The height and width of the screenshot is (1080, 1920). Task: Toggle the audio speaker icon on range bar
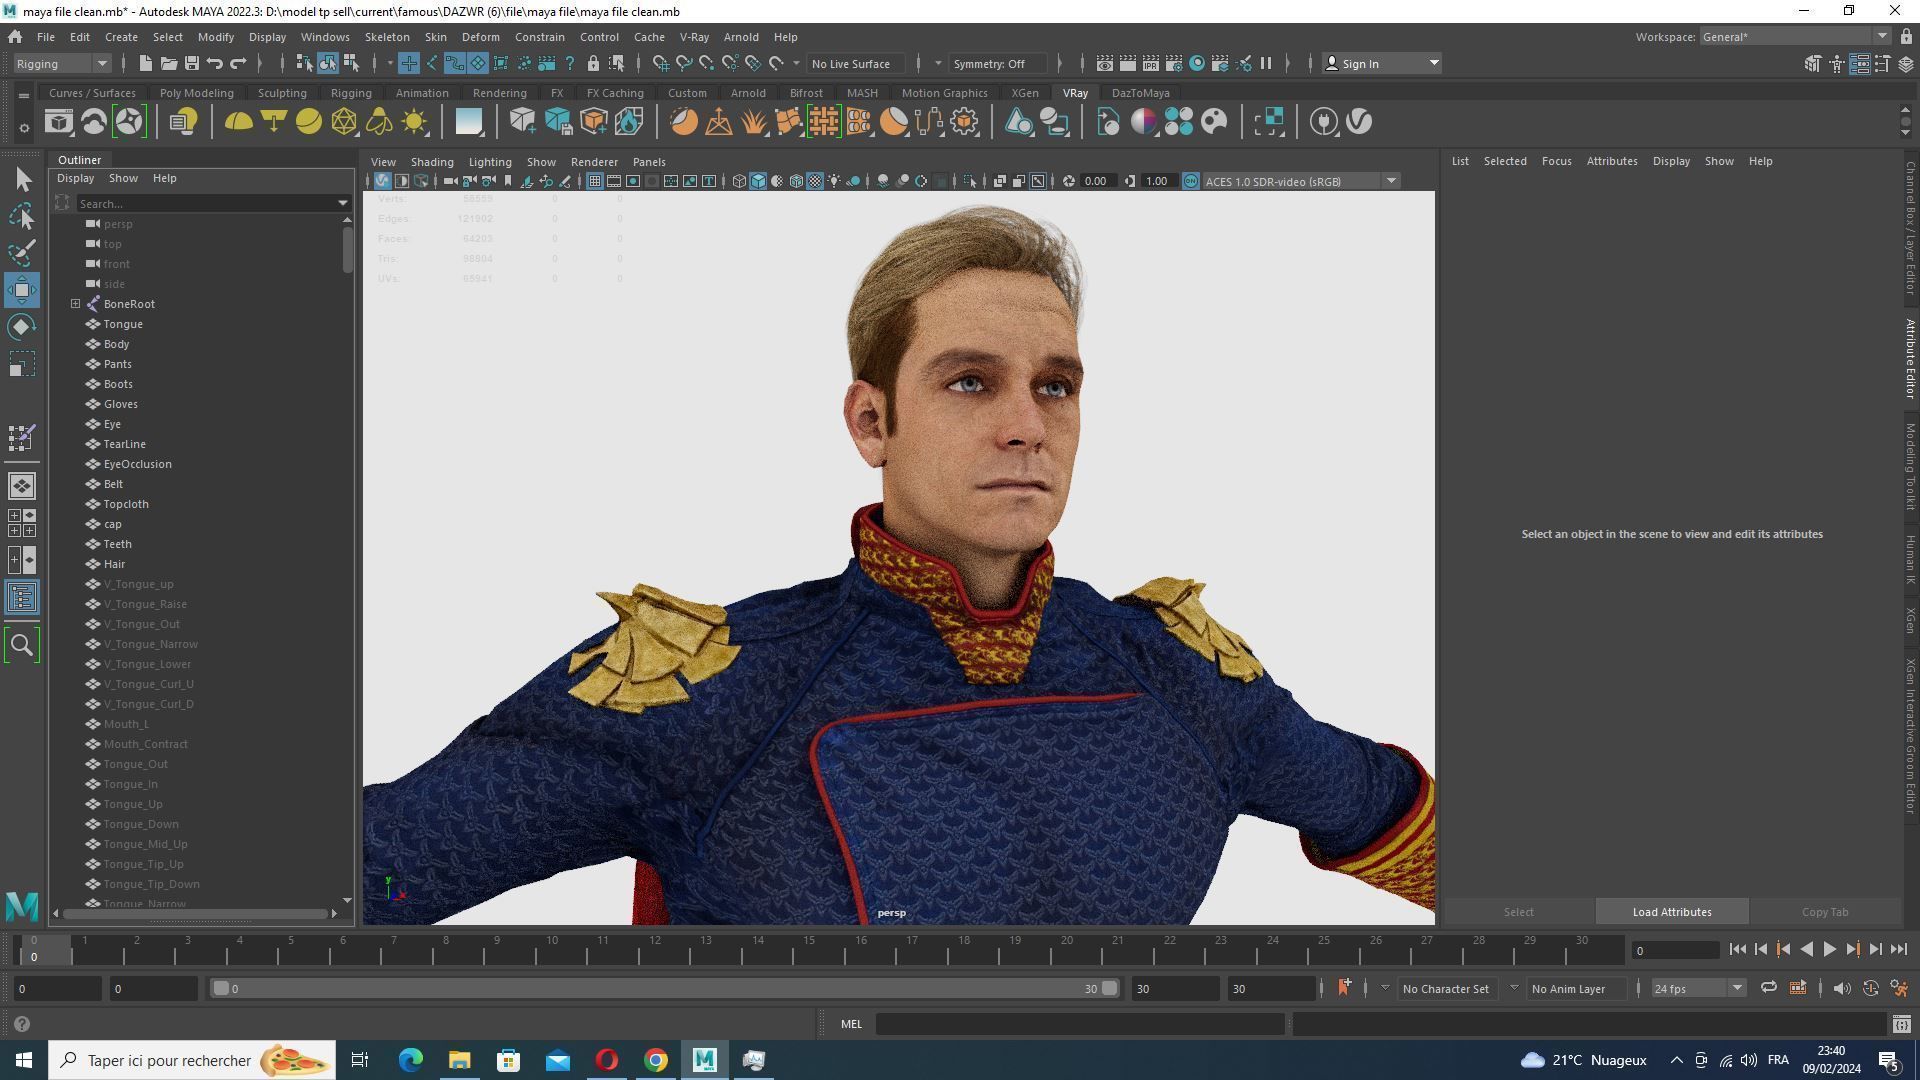(x=1841, y=988)
